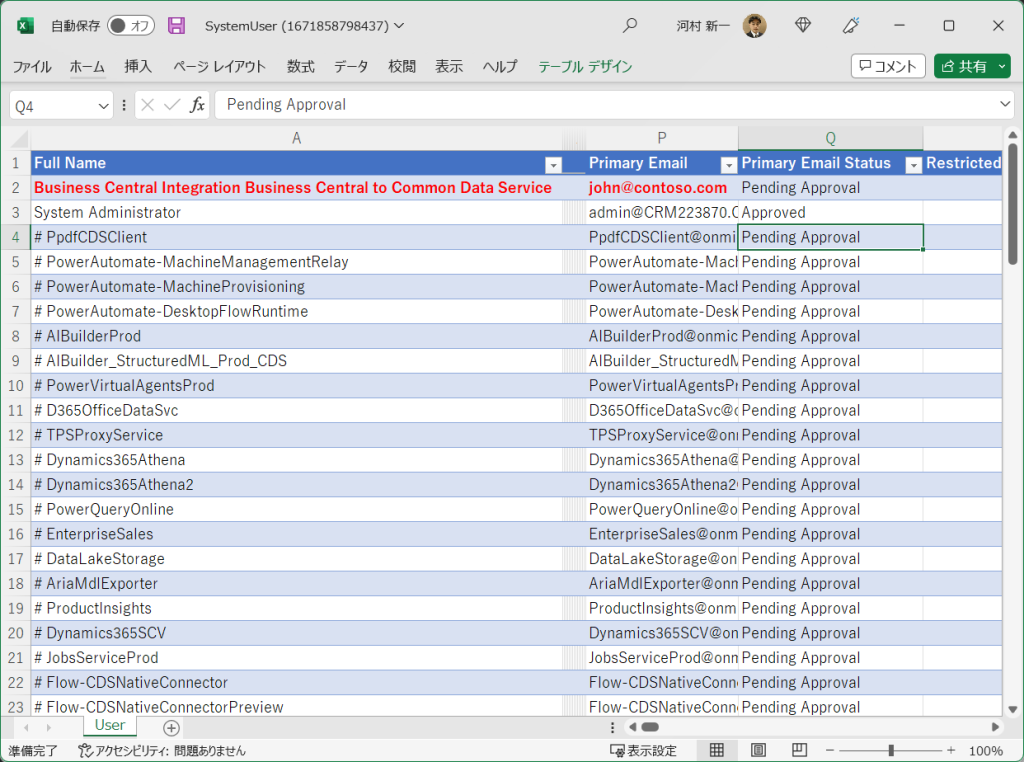Click the john@contoso.com cell
This screenshot has width=1024, height=762.
[662, 188]
